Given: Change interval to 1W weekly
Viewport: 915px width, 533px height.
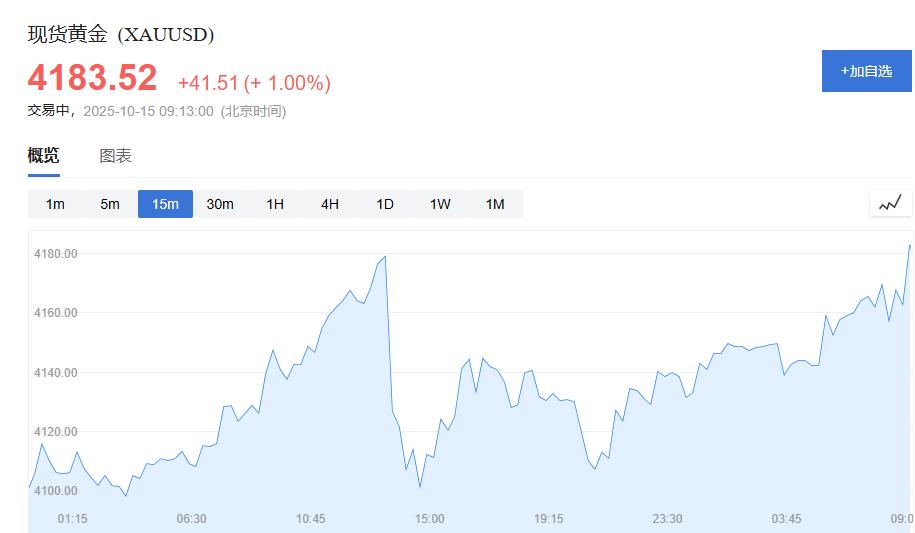Looking at the screenshot, I should point(440,204).
